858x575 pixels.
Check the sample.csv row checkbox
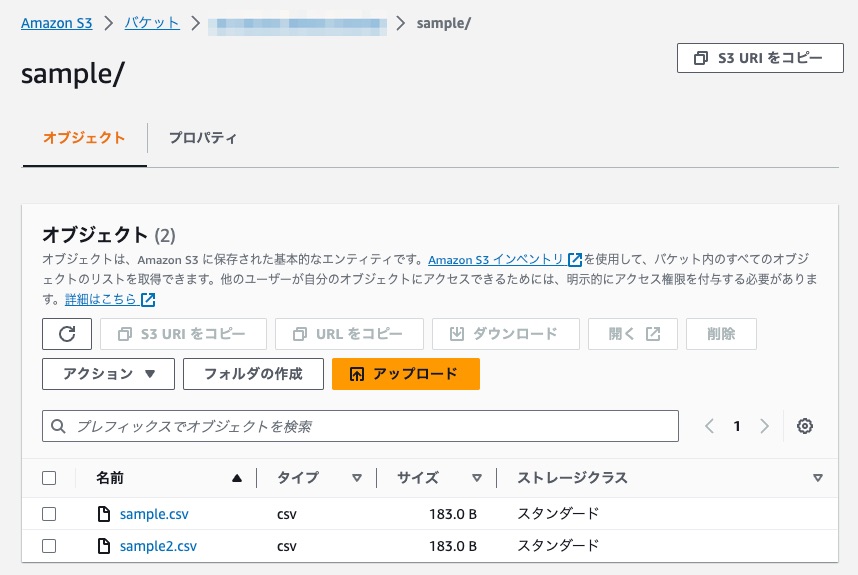(49, 514)
